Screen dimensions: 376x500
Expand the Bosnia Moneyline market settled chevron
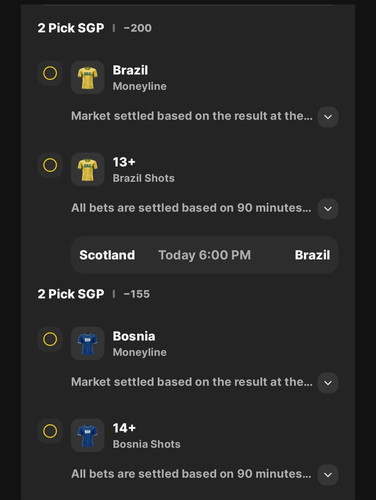pos(328,383)
